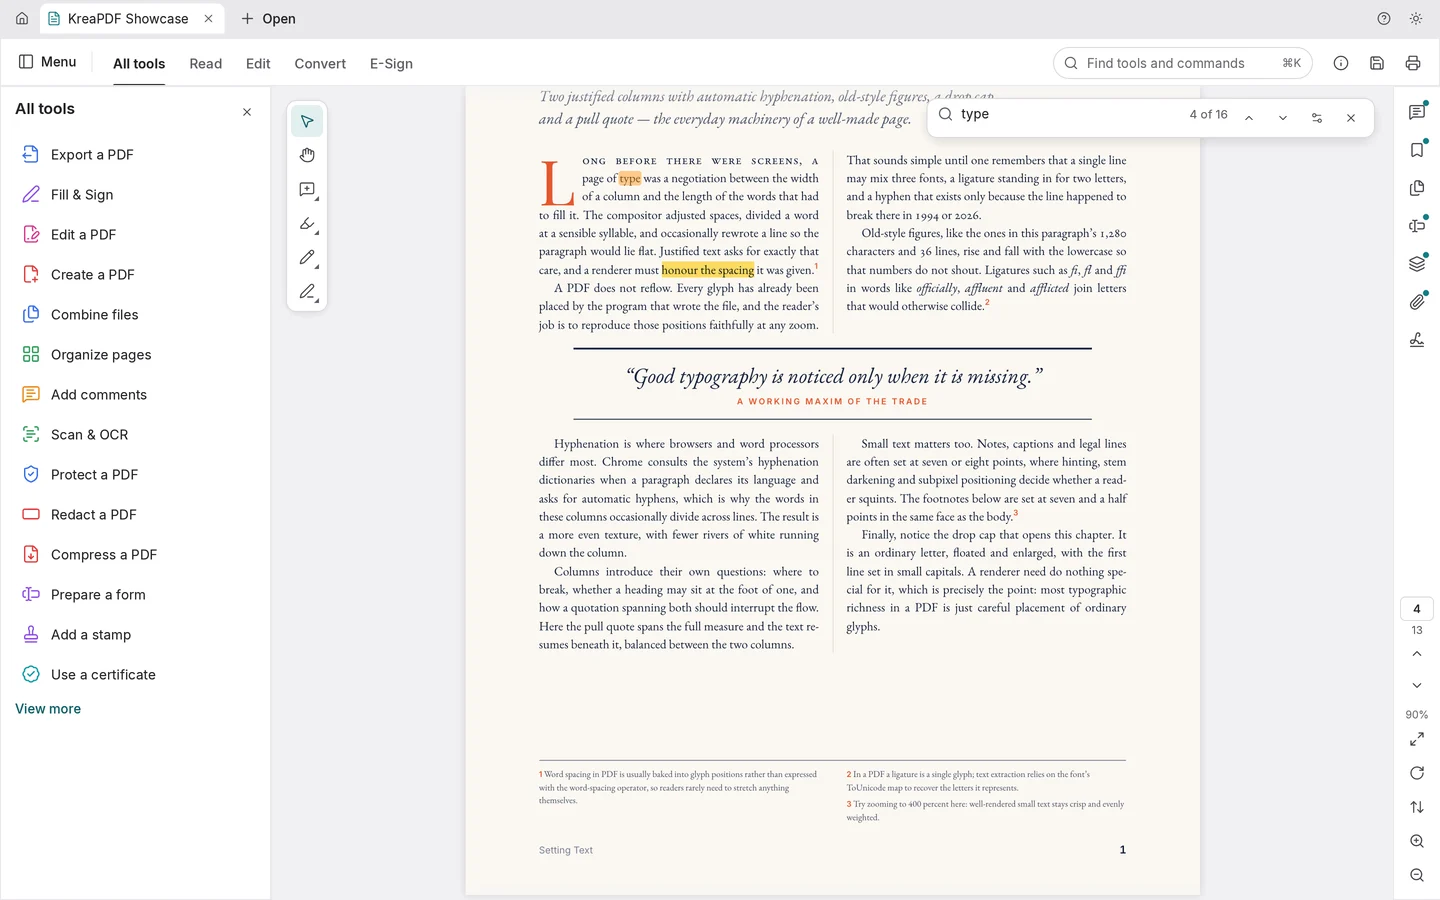
Task: Rotate the page view
Action: tap(1417, 773)
